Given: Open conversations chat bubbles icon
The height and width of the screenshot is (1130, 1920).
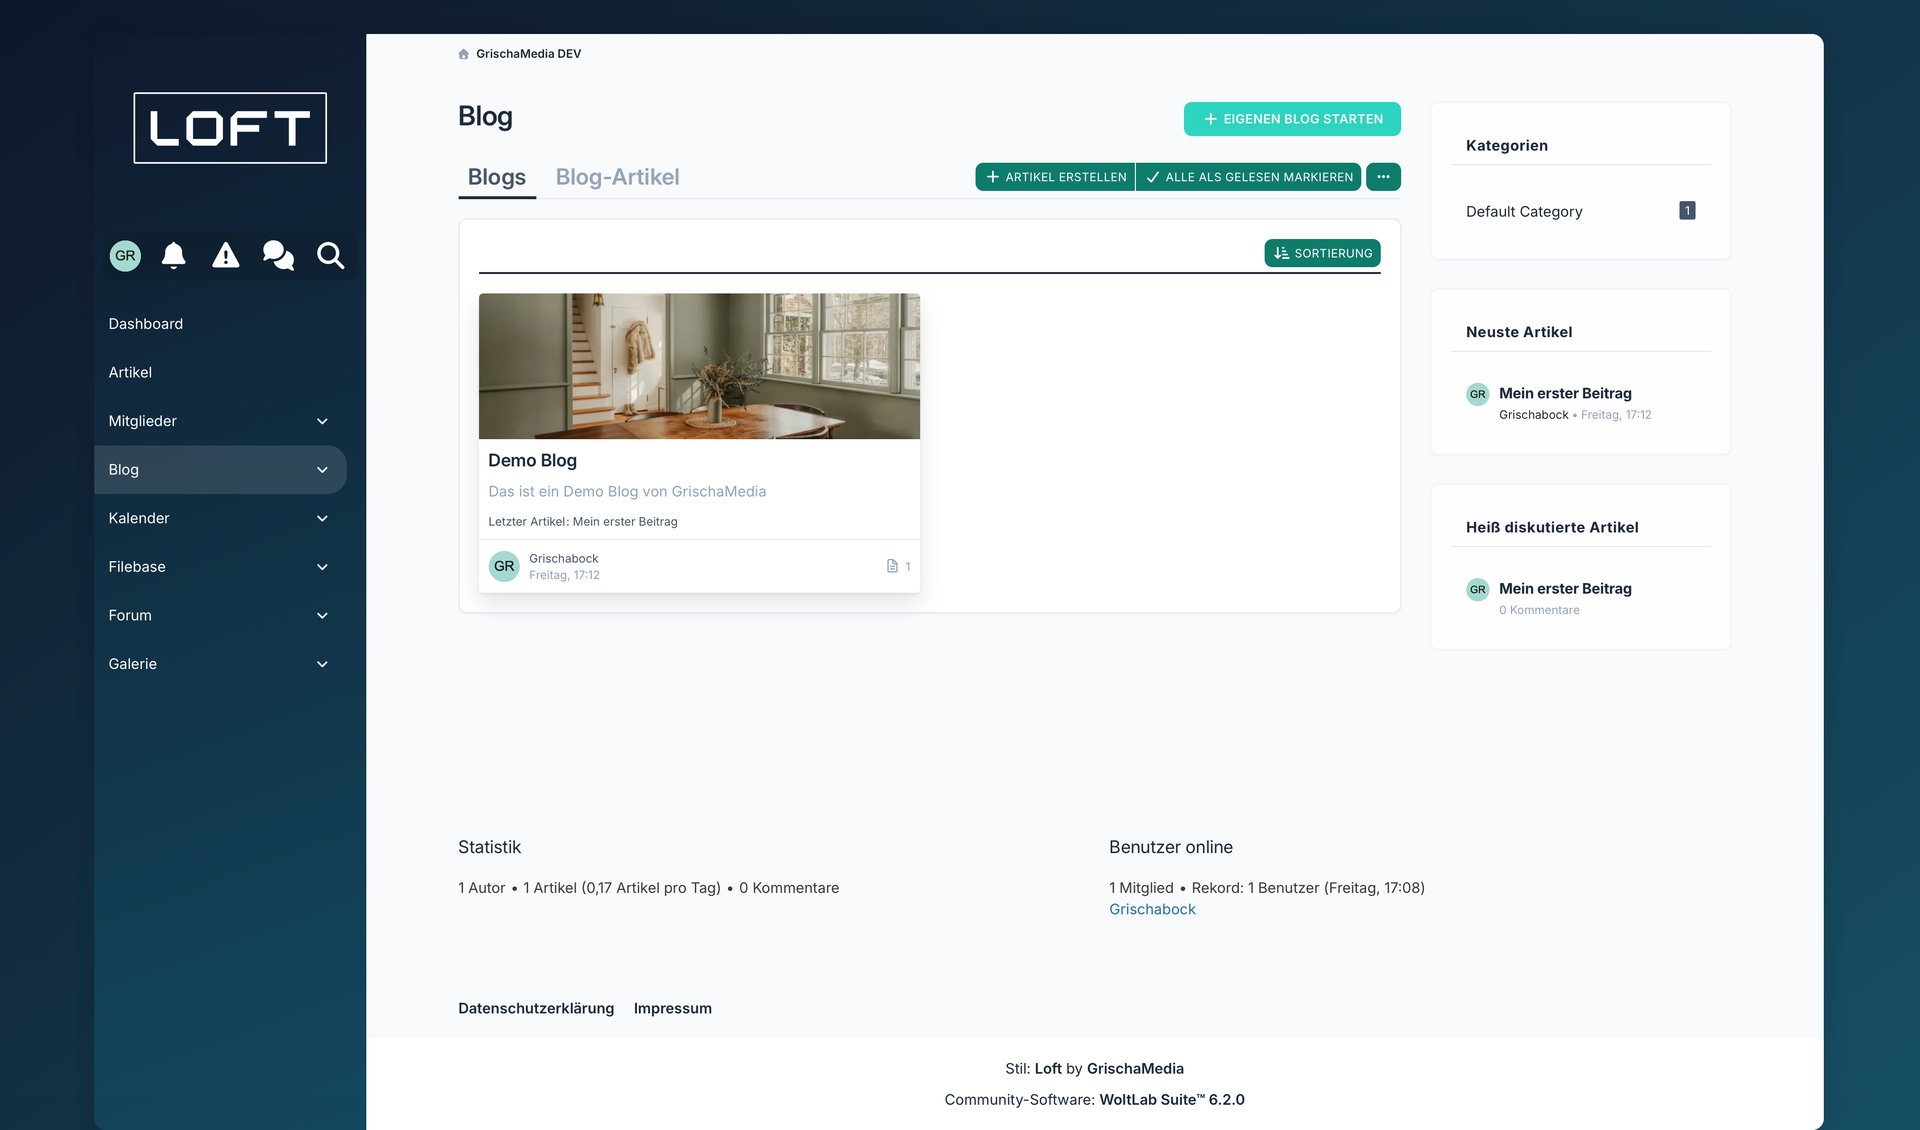Looking at the screenshot, I should point(278,256).
